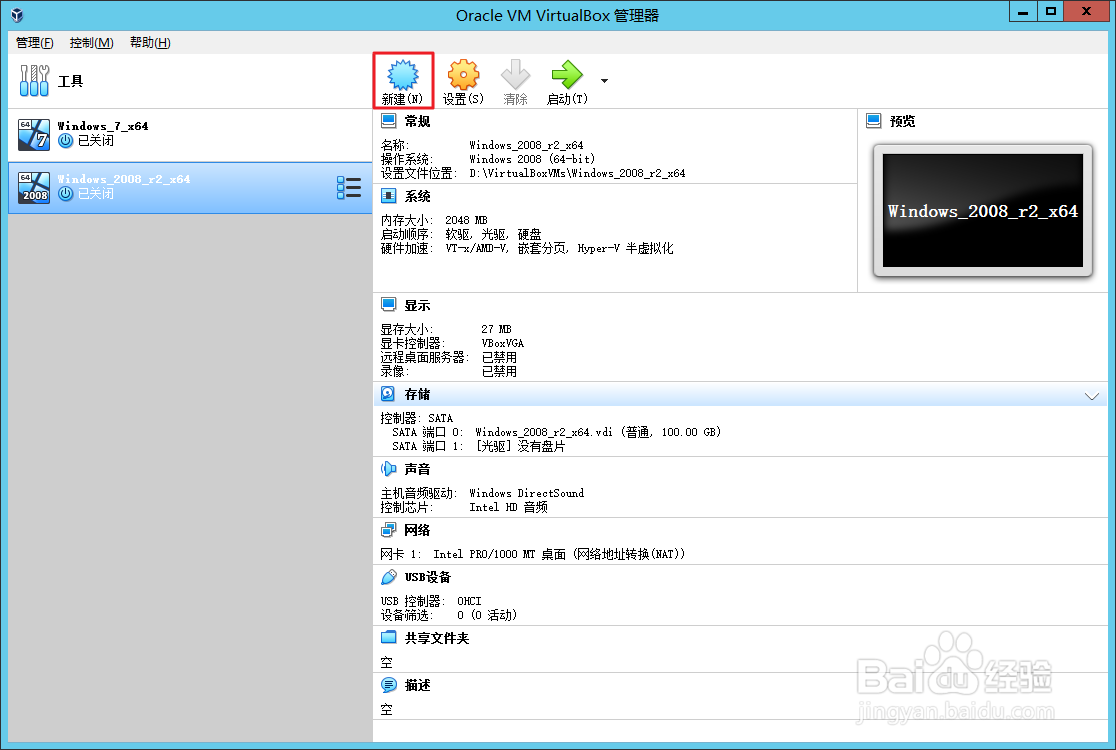Open the 存储 section heading link
The height and width of the screenshot is (750, 1116).
(418, 394)
